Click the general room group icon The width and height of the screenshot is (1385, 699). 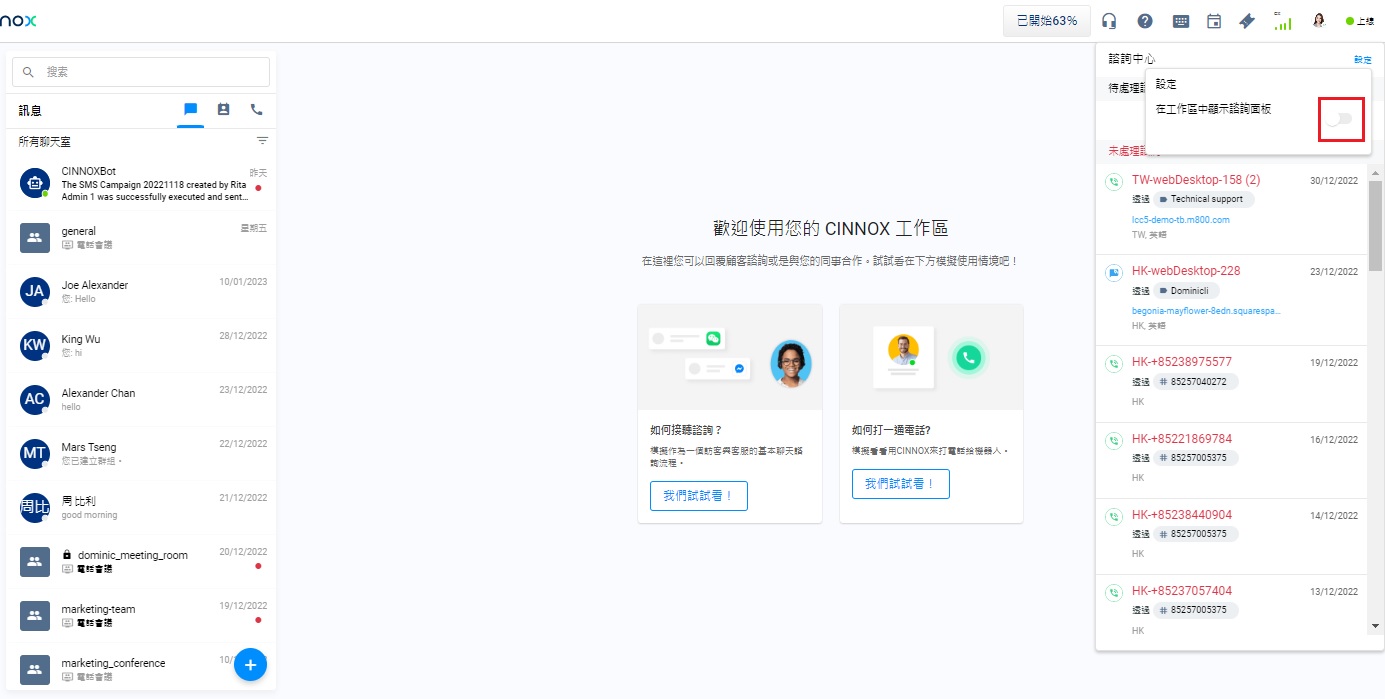(x=35, y=237)
